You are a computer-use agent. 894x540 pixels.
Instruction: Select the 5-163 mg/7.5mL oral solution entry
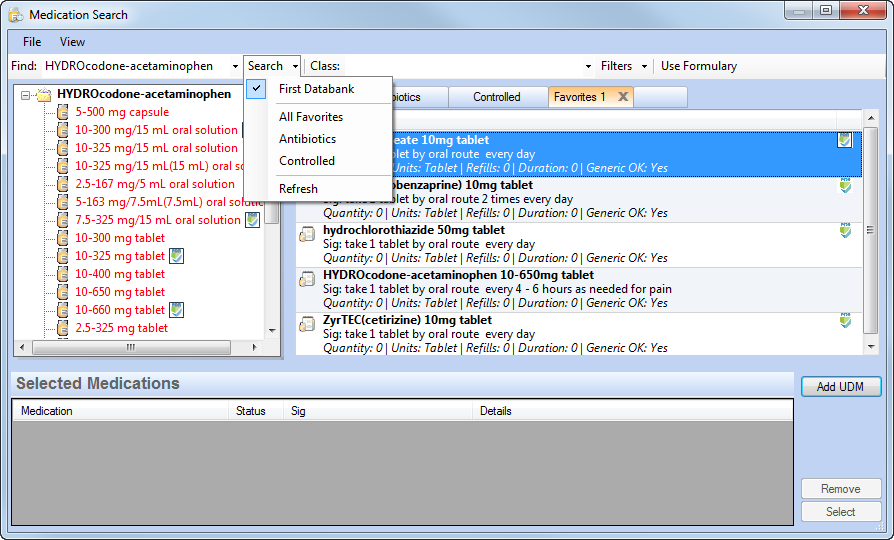(x=169, y=202)
